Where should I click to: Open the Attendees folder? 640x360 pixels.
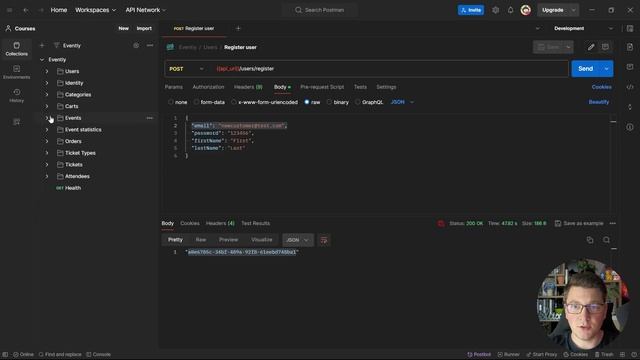(x=77, y=176)
